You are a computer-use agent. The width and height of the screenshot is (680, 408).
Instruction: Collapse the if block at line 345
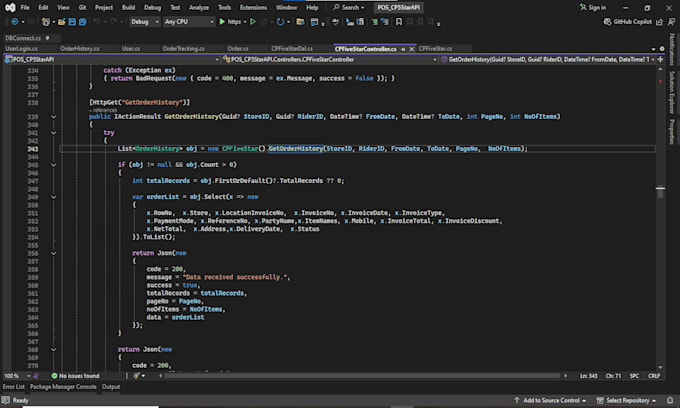coord(53,165)
